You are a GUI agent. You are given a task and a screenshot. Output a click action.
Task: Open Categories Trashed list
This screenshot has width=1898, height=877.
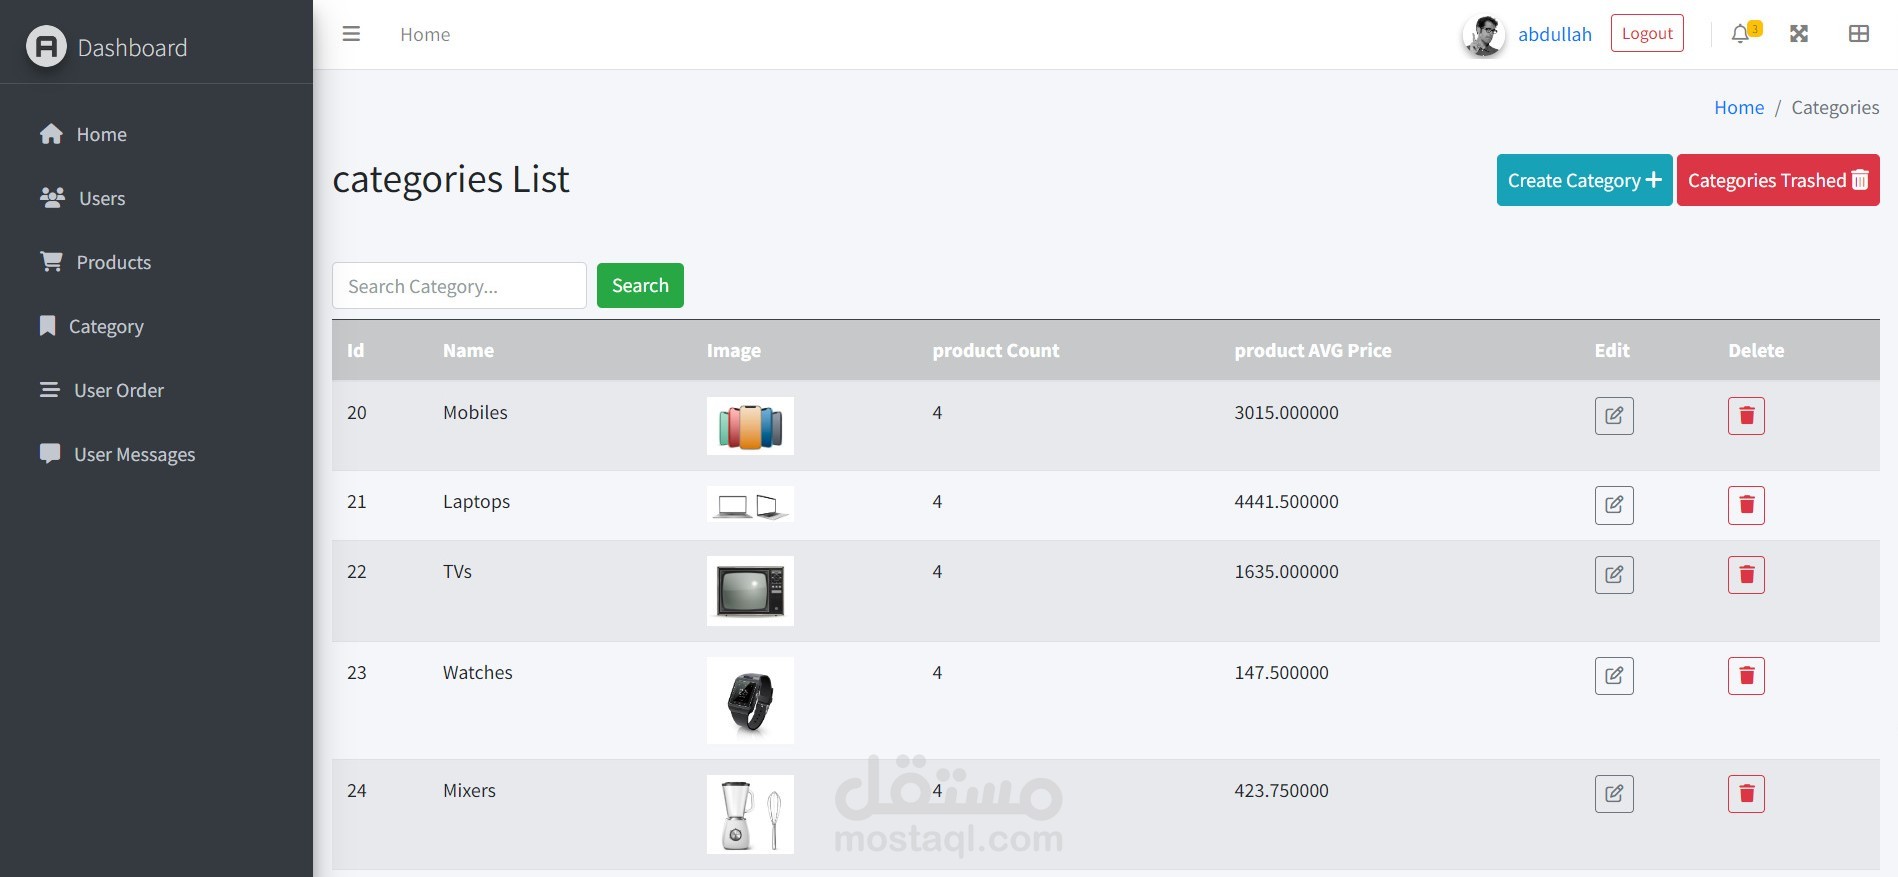1778,180
